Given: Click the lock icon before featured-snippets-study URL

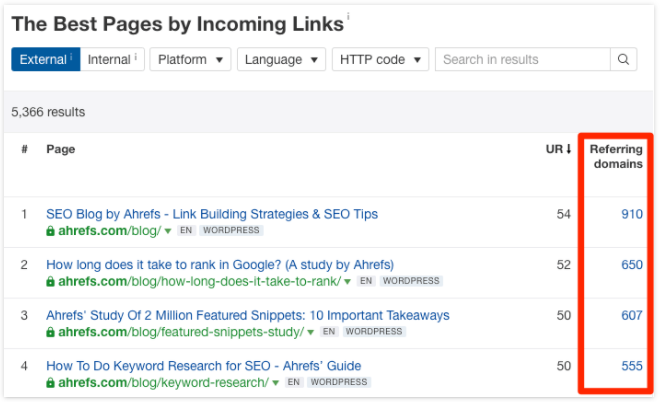Looking at the screenshot, I should point(50,332).
